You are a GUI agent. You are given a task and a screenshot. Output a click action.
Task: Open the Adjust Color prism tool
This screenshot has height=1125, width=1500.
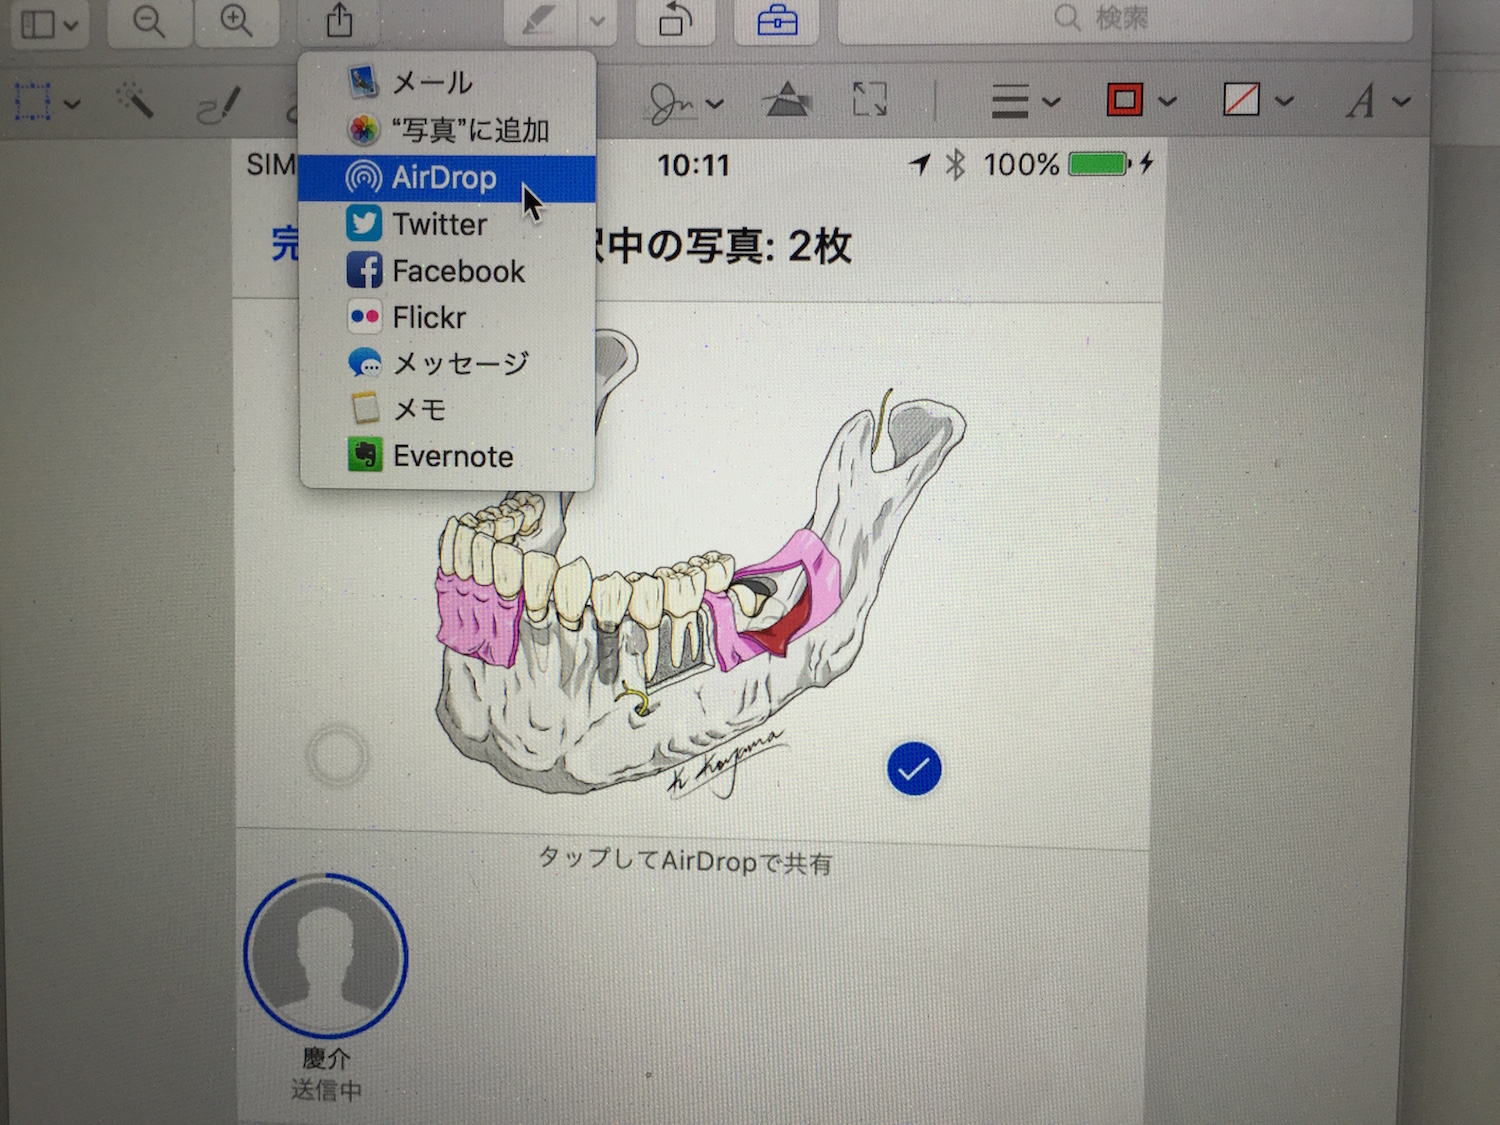pos(786,100)
